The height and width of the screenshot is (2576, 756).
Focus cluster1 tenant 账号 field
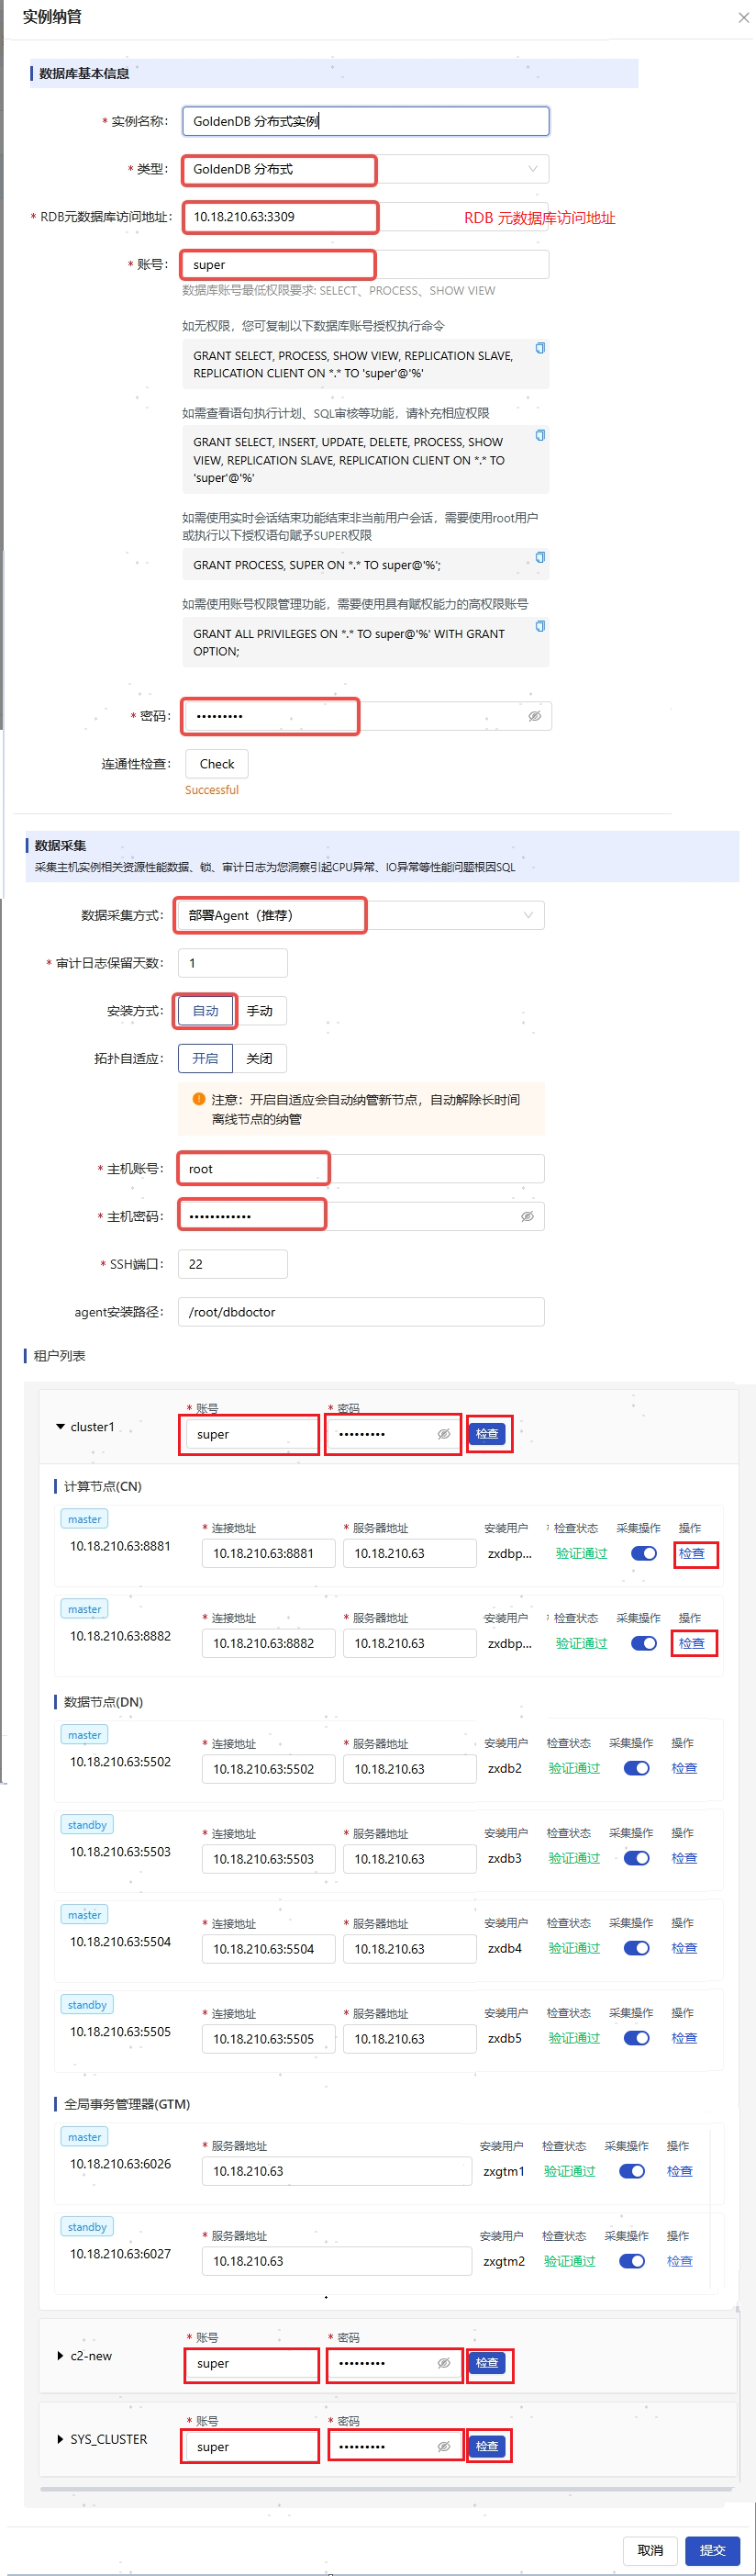[251, 1434]
